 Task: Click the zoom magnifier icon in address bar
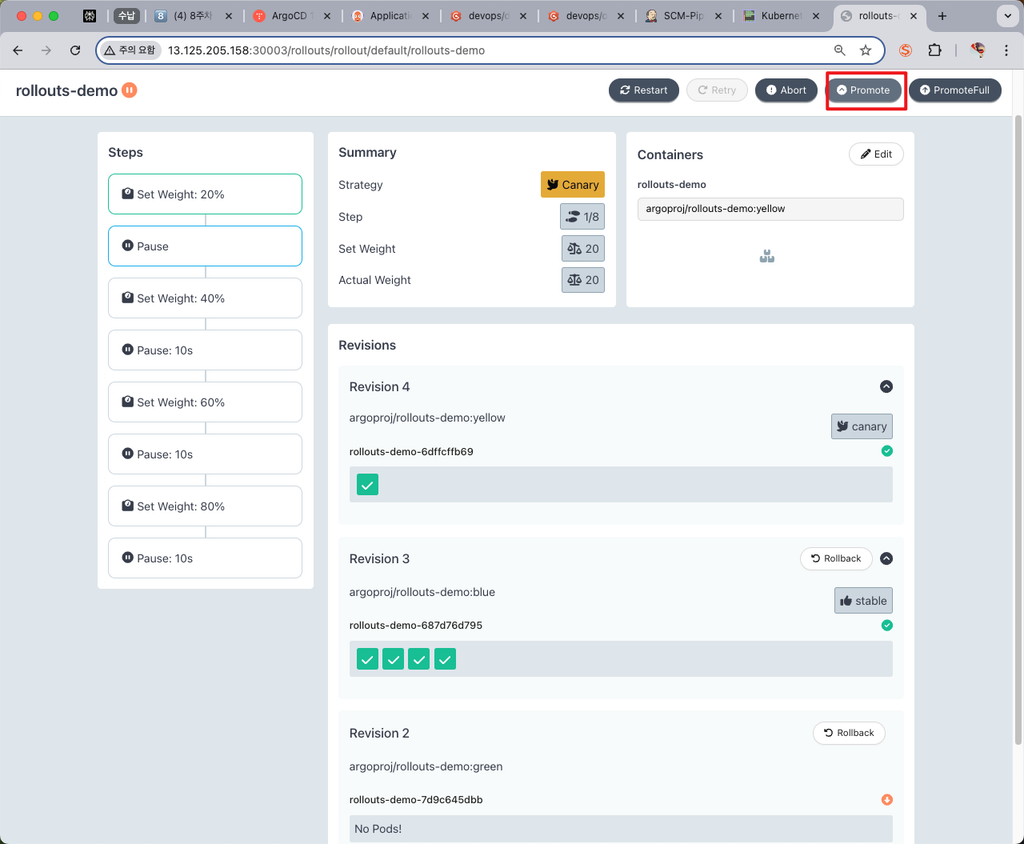(839, 50)
